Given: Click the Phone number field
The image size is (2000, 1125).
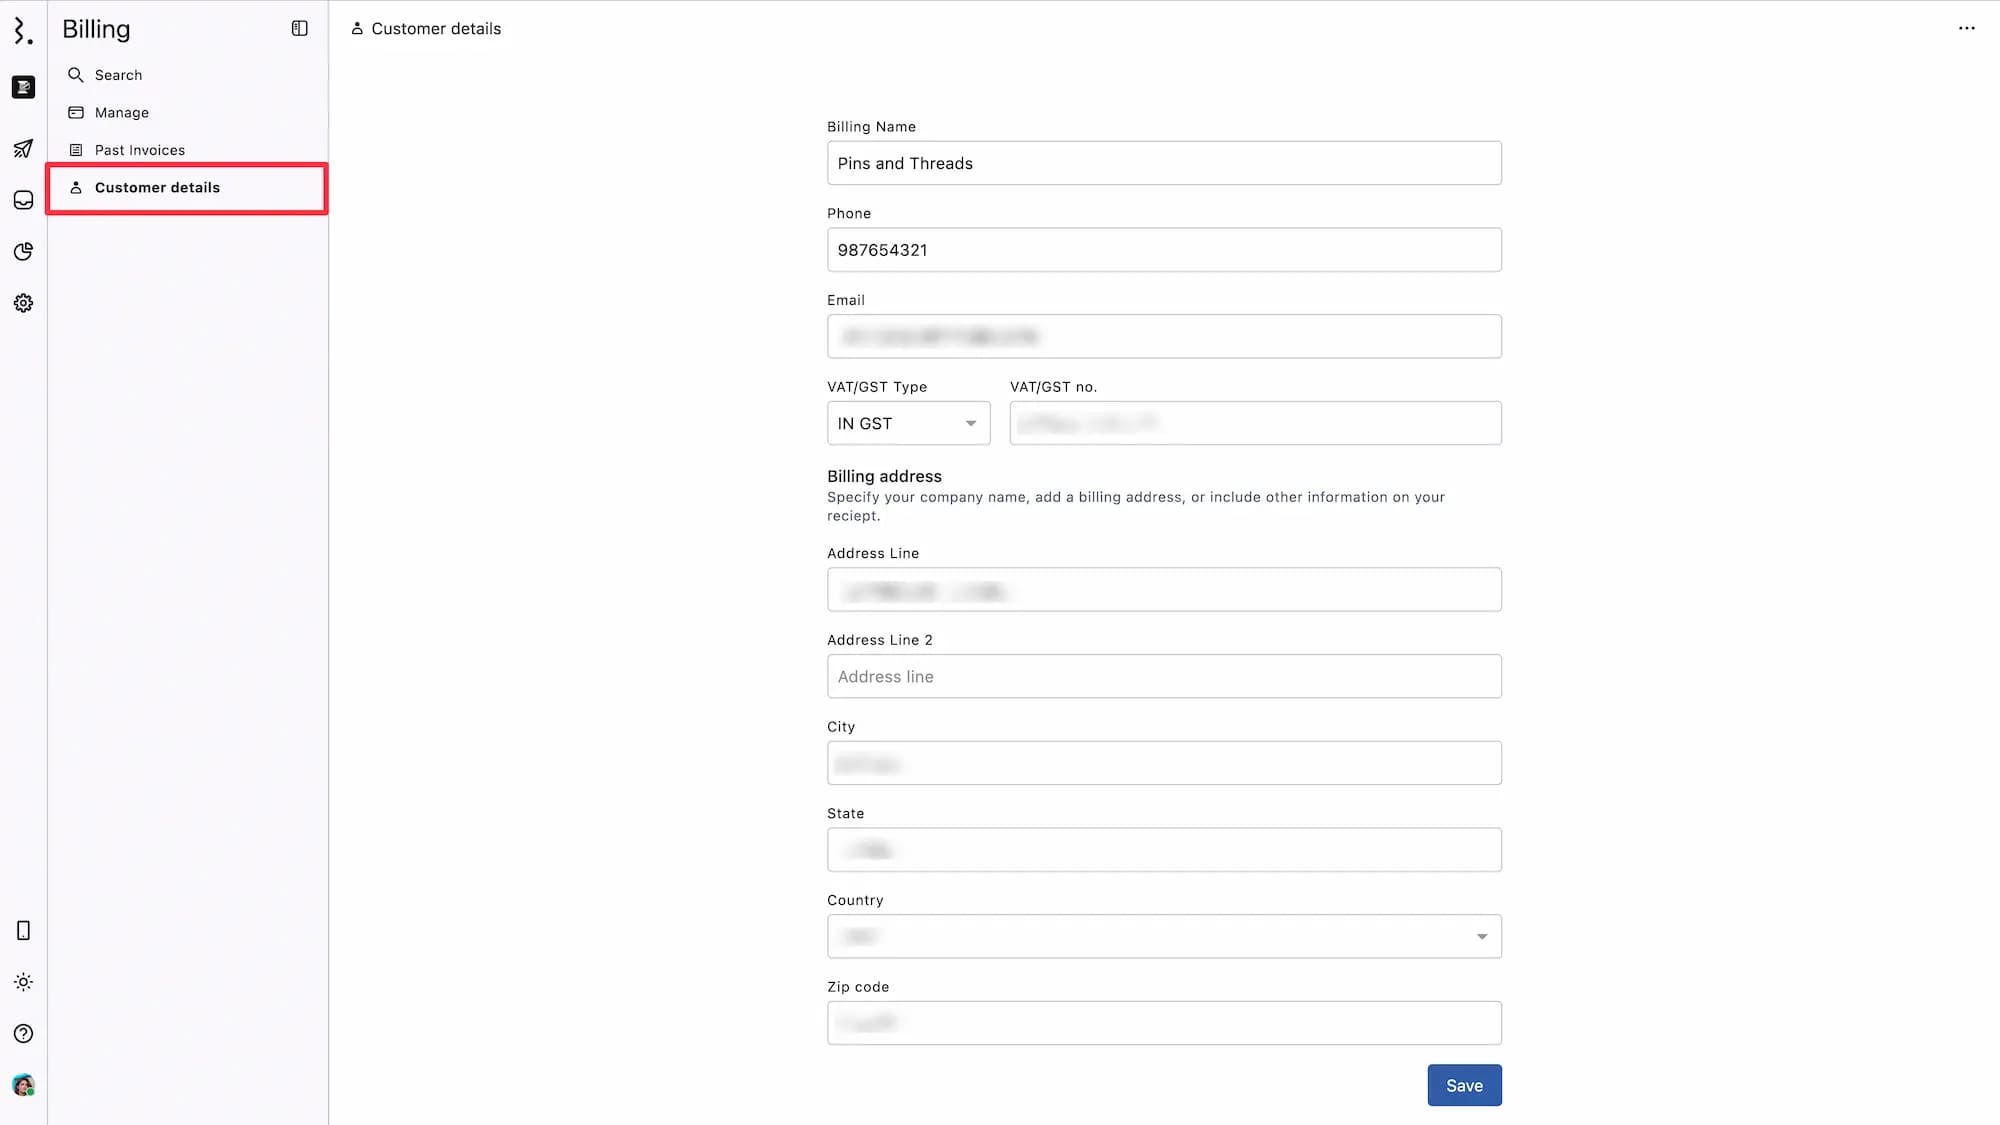Looking at the screenshot, I should (x=1164, y=250).
